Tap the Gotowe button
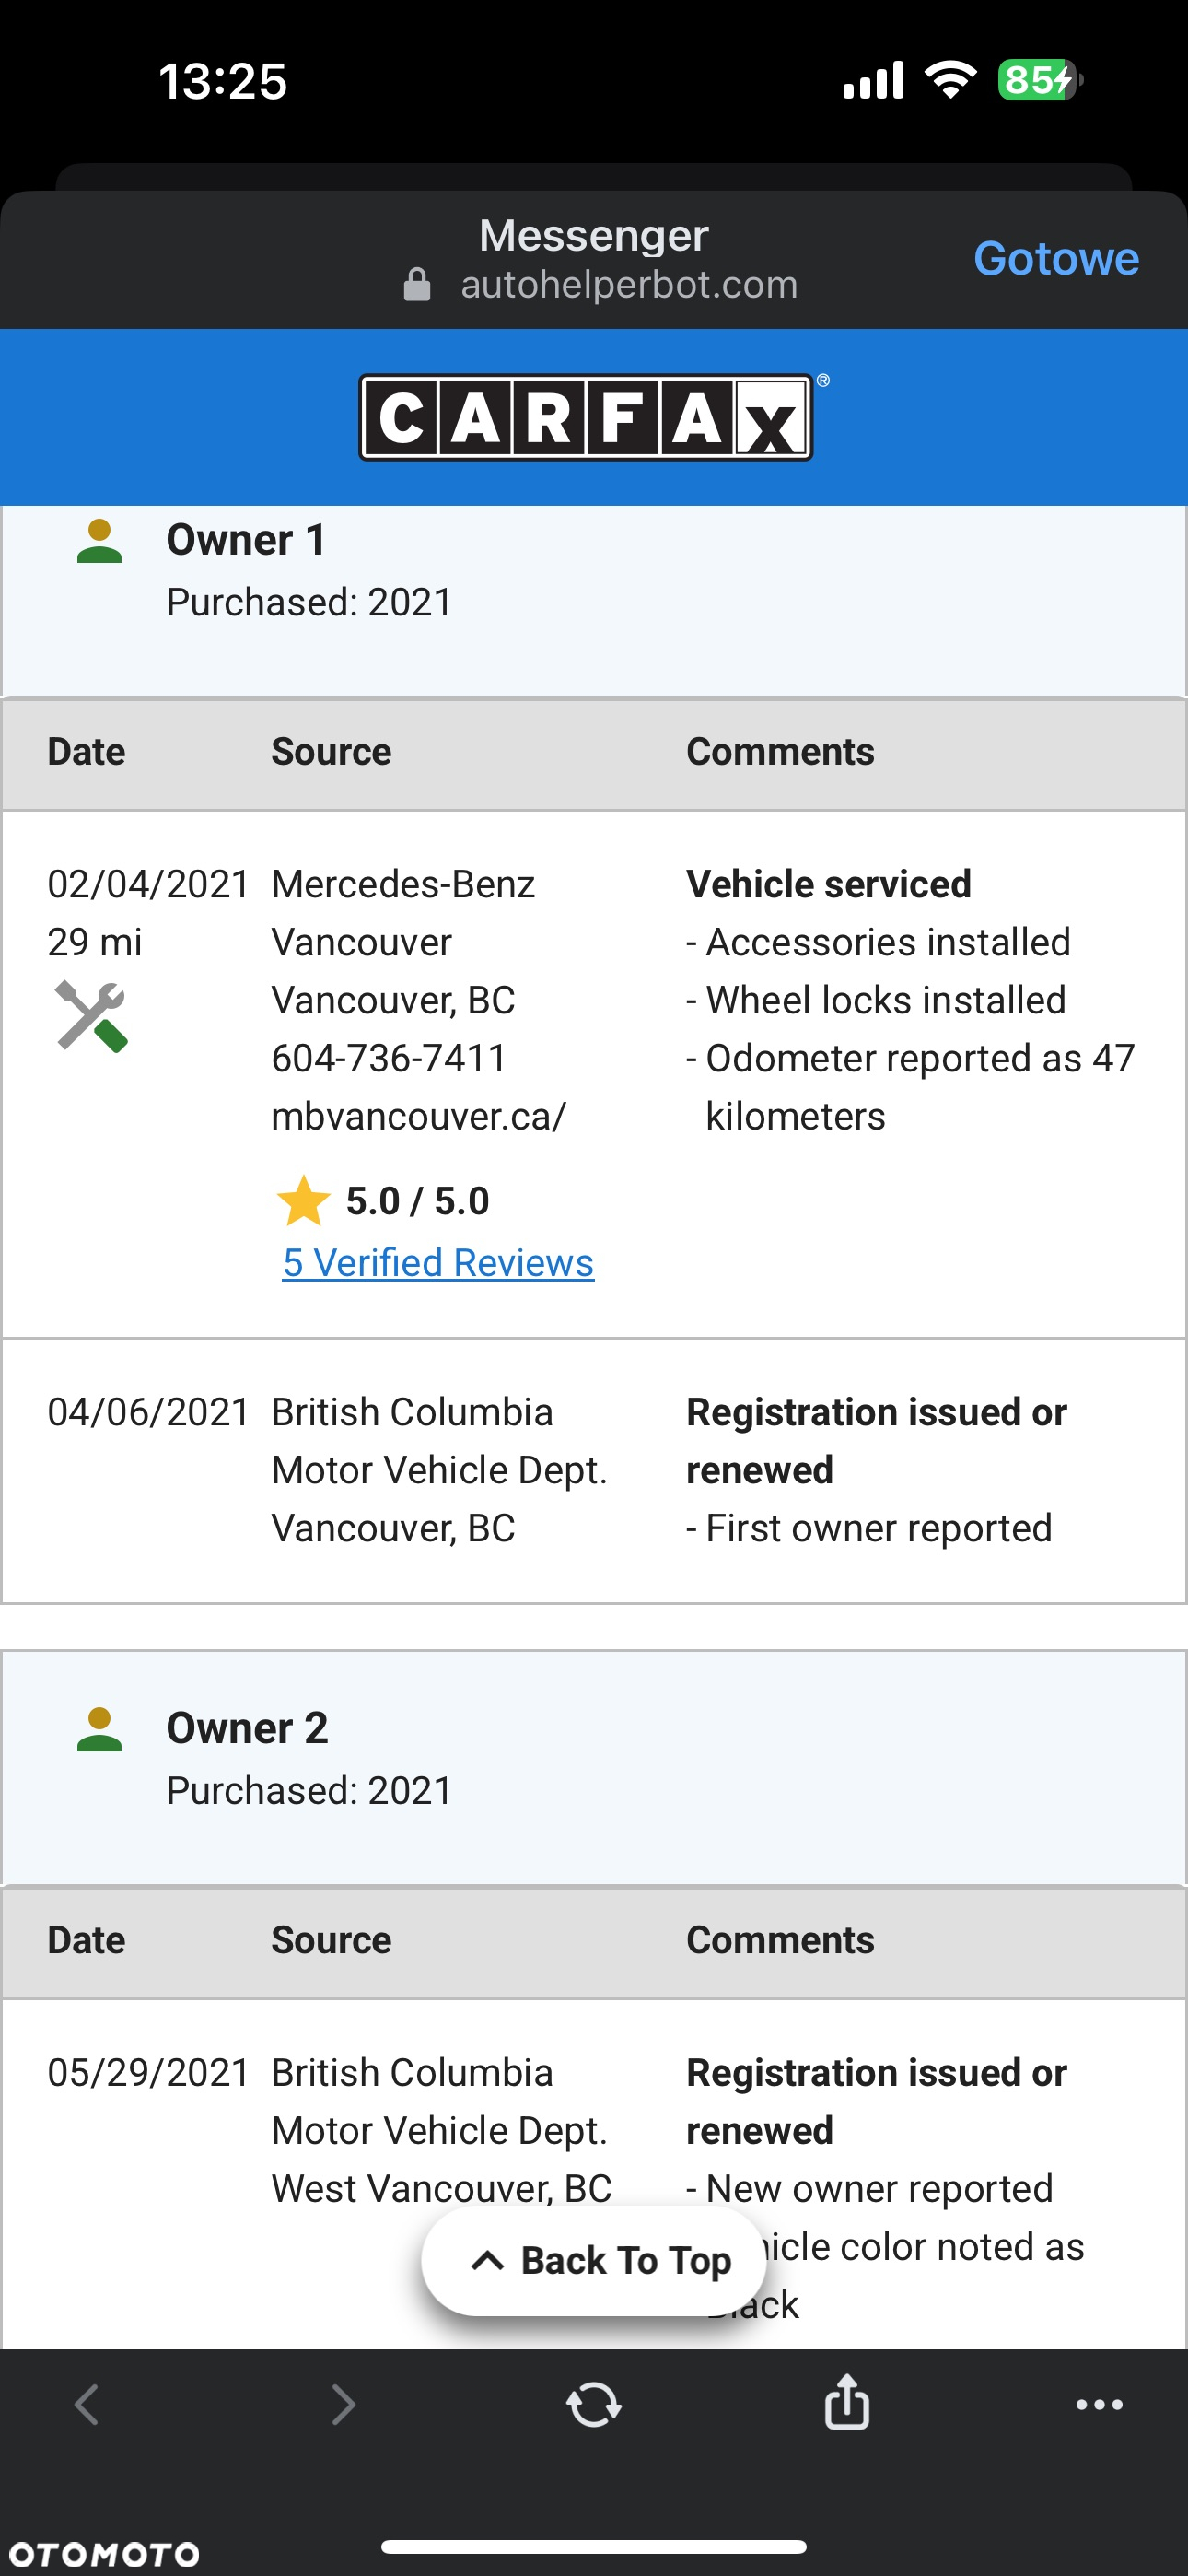This screenshot has width=1188, height=2576. point(1056,259)
